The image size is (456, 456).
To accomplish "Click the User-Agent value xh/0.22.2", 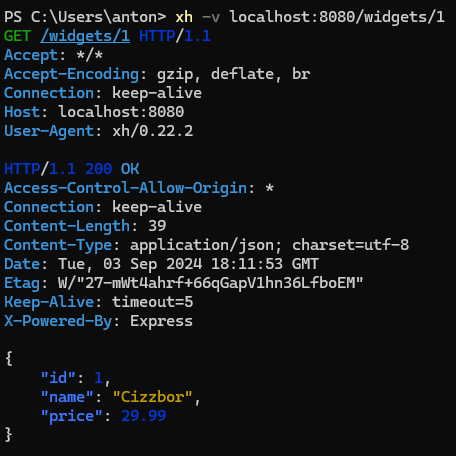I will pyautogui.click(x=153, y=131).
